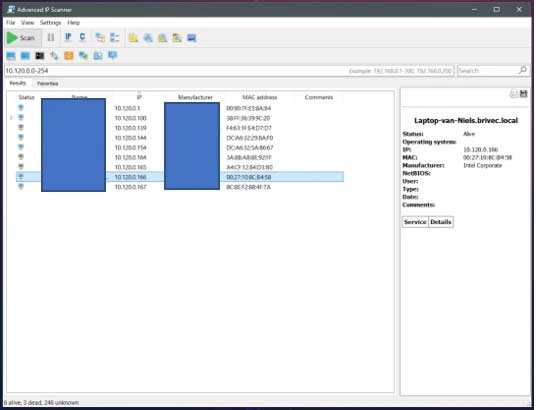Viewport: 536px width, 410px height.
Task: Open the Details tab in details panel
Action: (x=441, y=222)
